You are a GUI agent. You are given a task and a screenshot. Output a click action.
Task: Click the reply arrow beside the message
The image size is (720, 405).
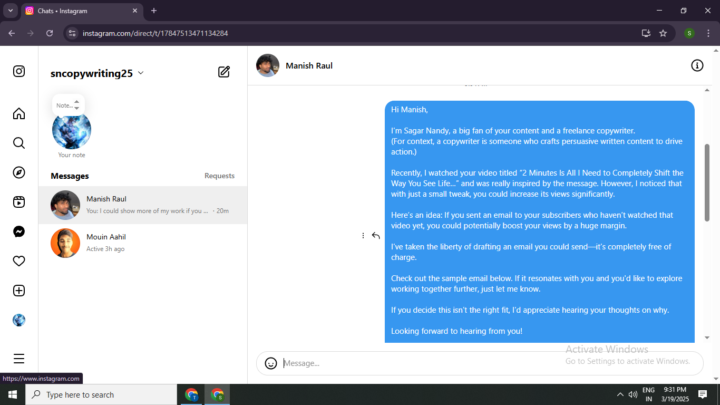tap(376, 236)
